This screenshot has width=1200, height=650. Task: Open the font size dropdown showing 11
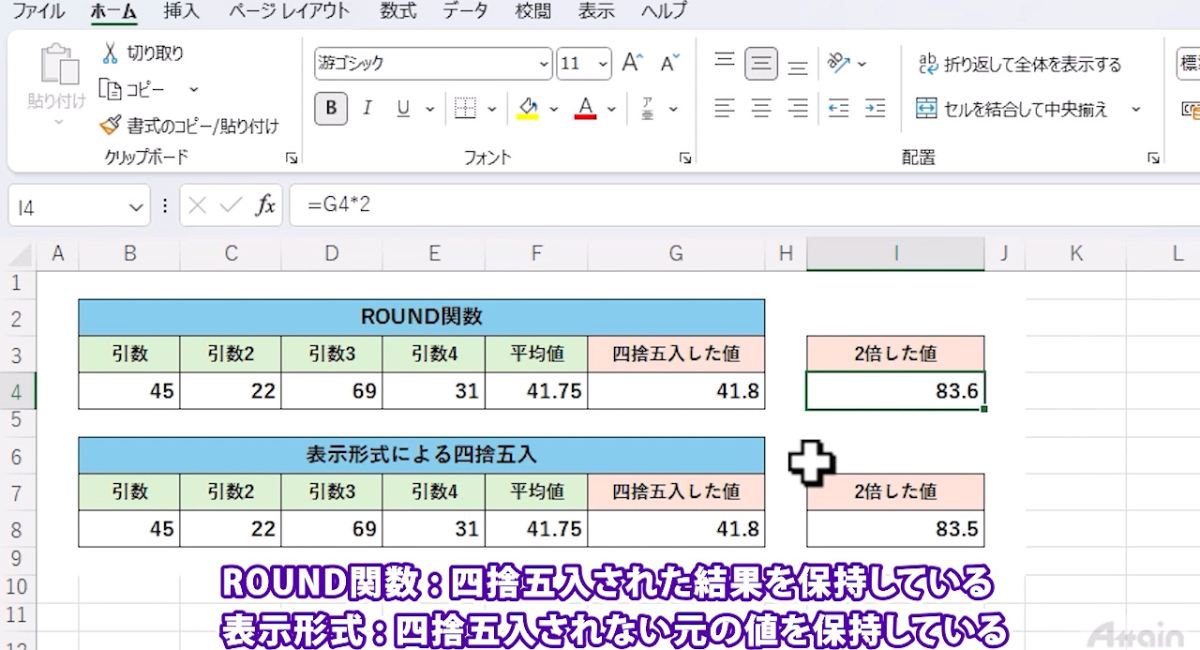tap(603, 64)
